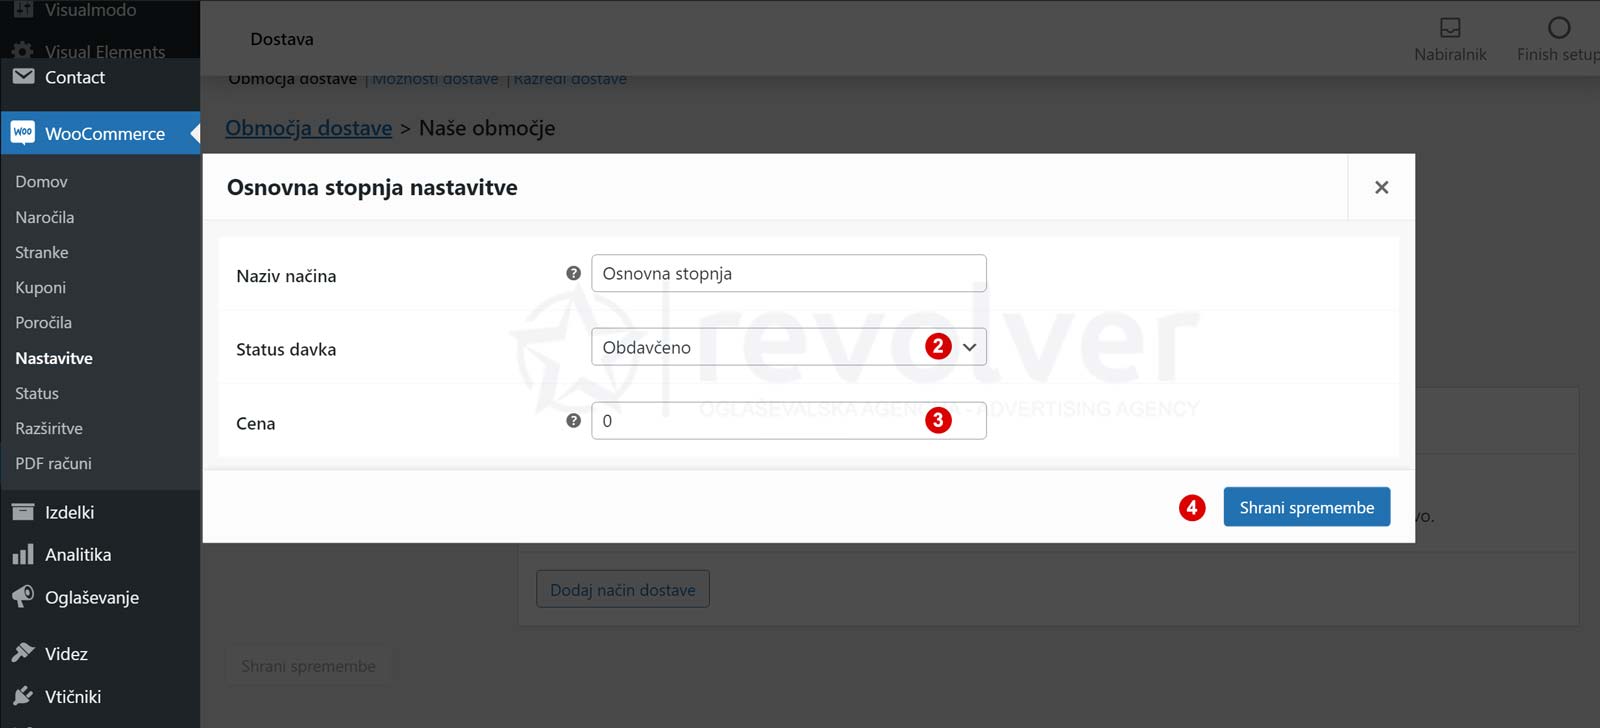Image resolution: width=1600 pixels, height=728 pixels.
Task: Open the Kuponi submenu item
Action: pos(41,288)
